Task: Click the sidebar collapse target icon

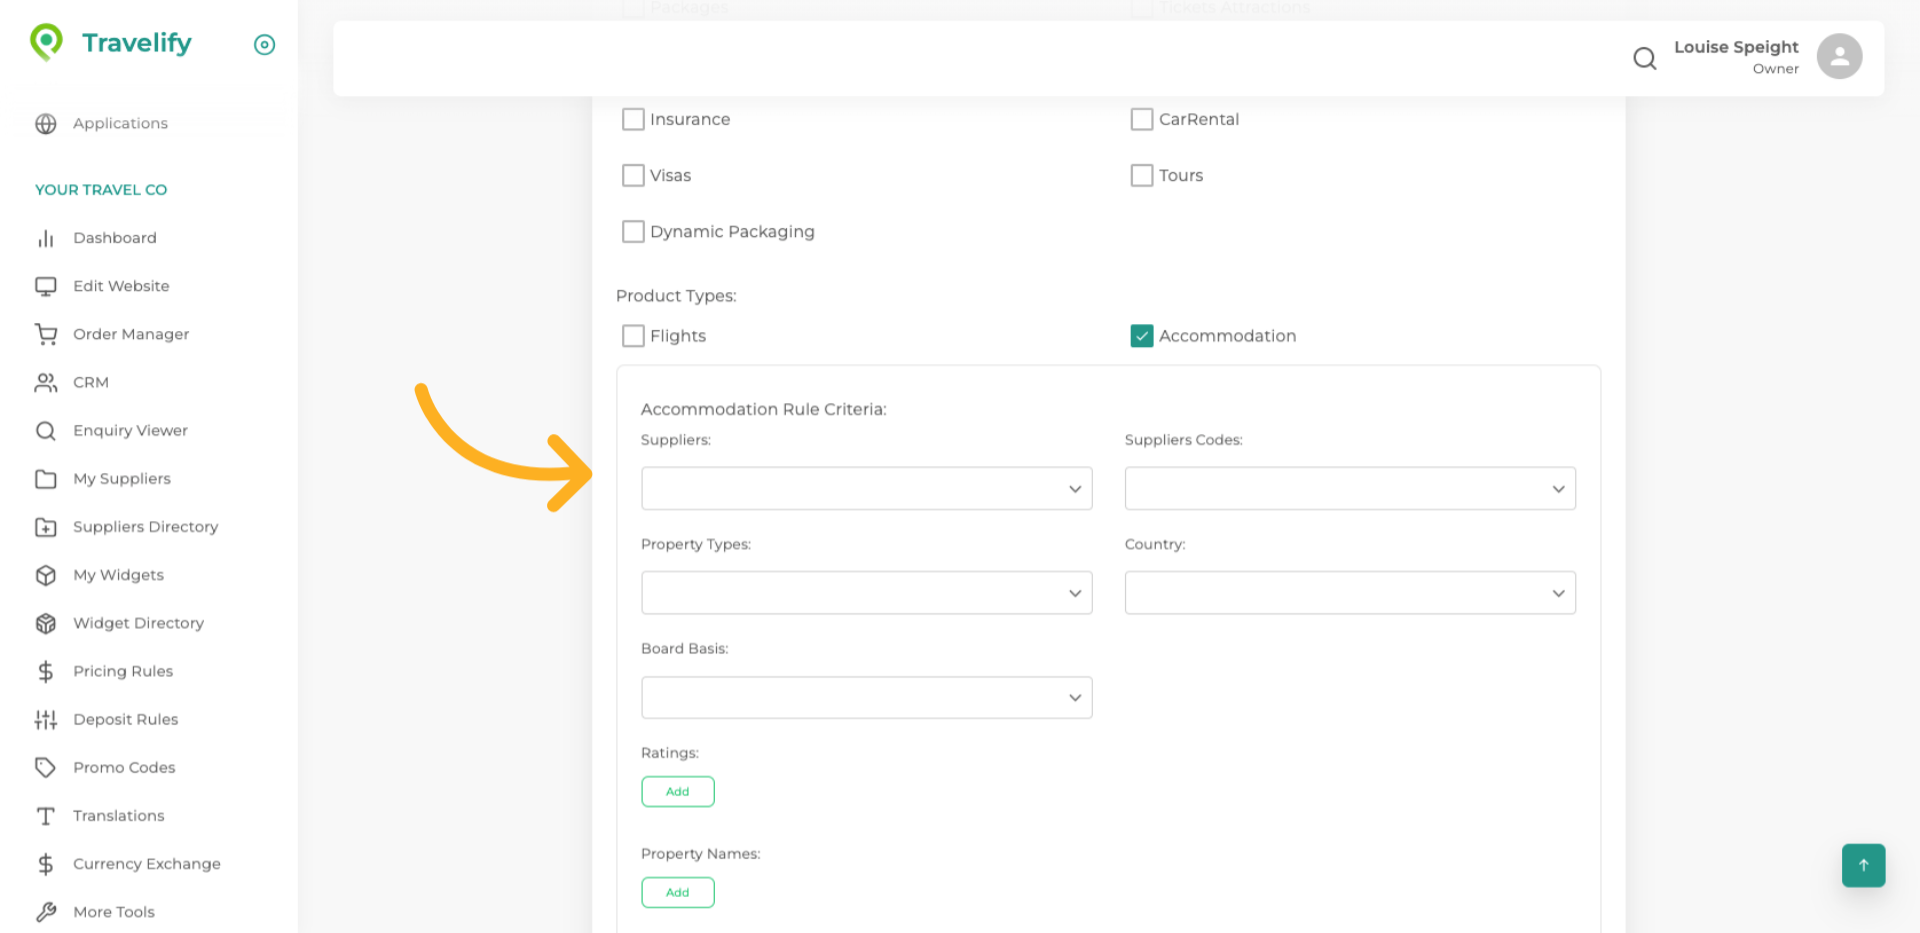Action: (x=264, y=45)
